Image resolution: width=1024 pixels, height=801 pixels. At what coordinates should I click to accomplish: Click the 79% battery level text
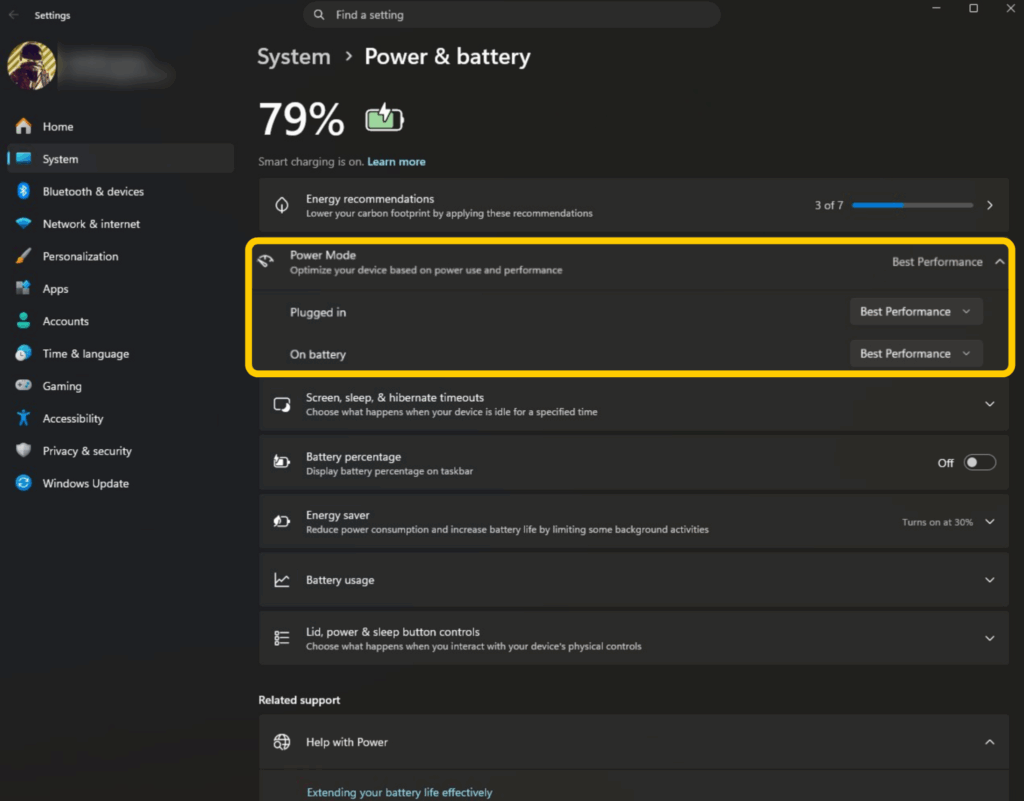(x=301, y=119)
